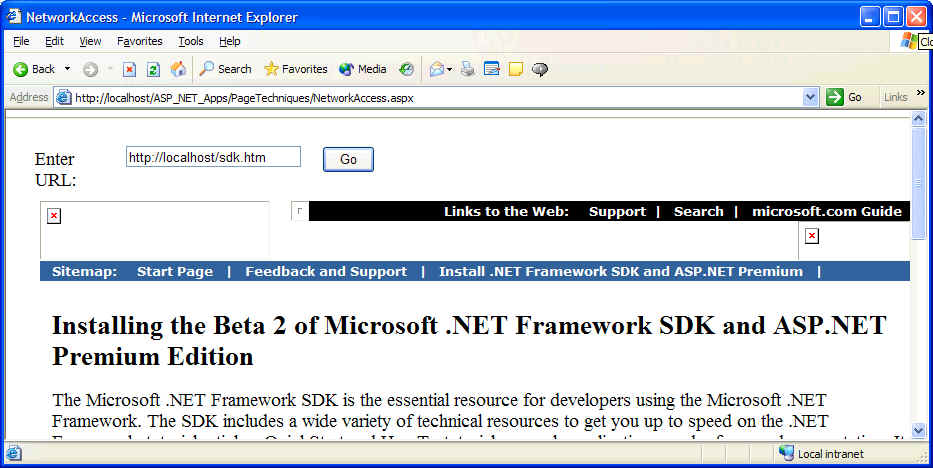Go to the Home page icon
This screenshot has width=933, height=468.
(x=178, y=69)
